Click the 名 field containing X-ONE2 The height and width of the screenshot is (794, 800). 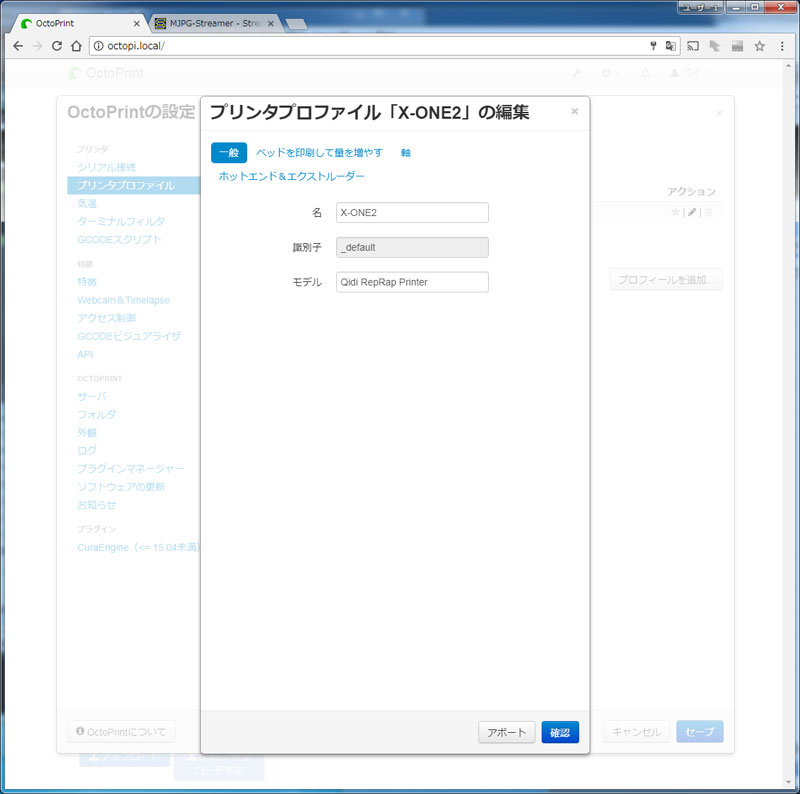click(412, 212)
